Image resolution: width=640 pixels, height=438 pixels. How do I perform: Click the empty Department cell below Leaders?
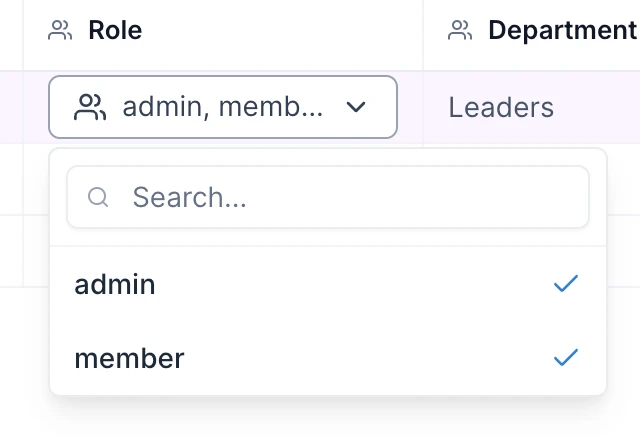[624, 179]
